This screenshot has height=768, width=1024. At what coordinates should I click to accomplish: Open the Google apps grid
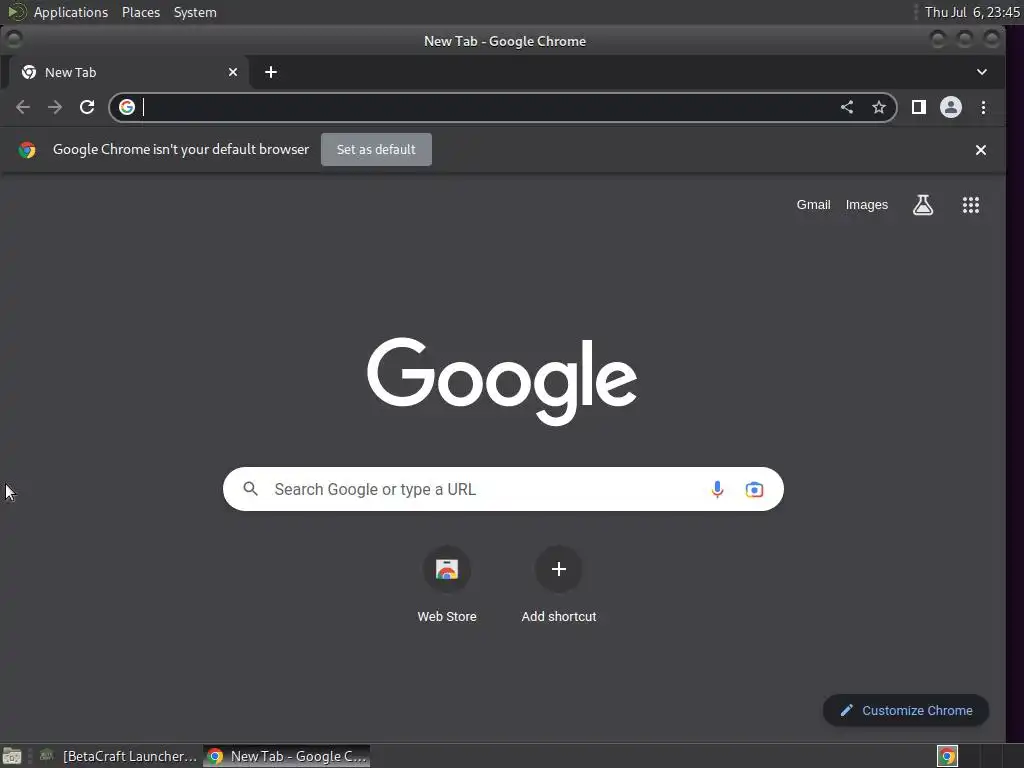(971, 205)
